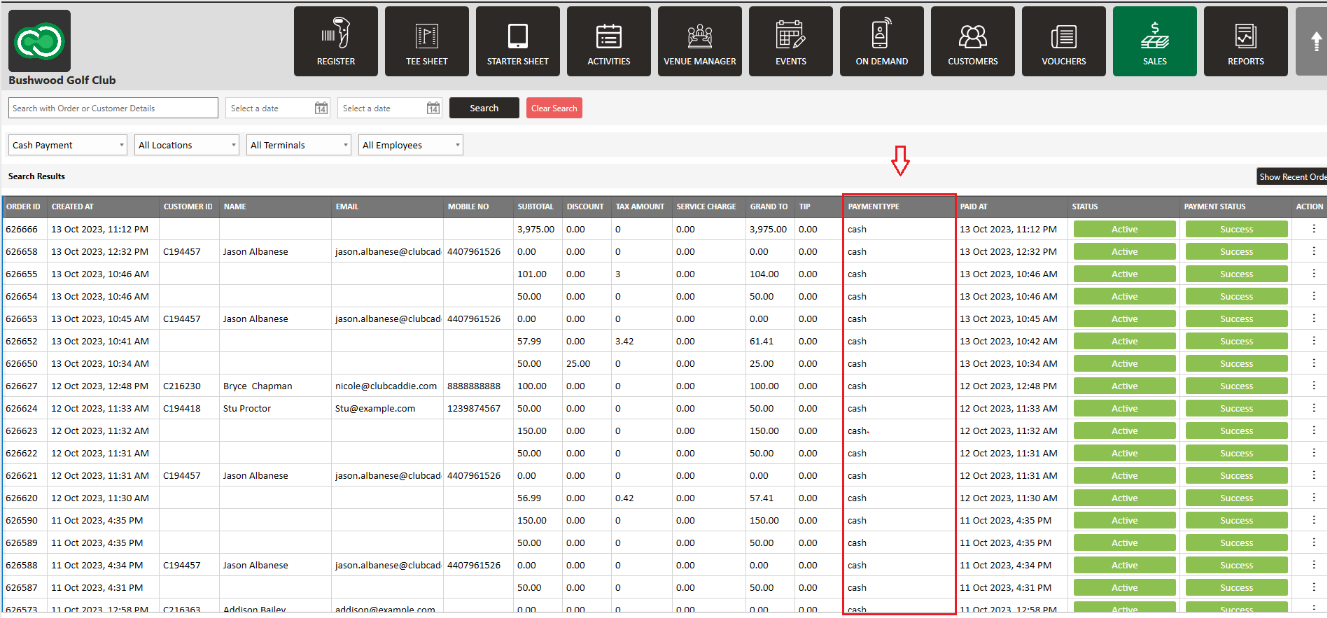
Task: Open the Vouchers module
Action: pos(1064,41)
